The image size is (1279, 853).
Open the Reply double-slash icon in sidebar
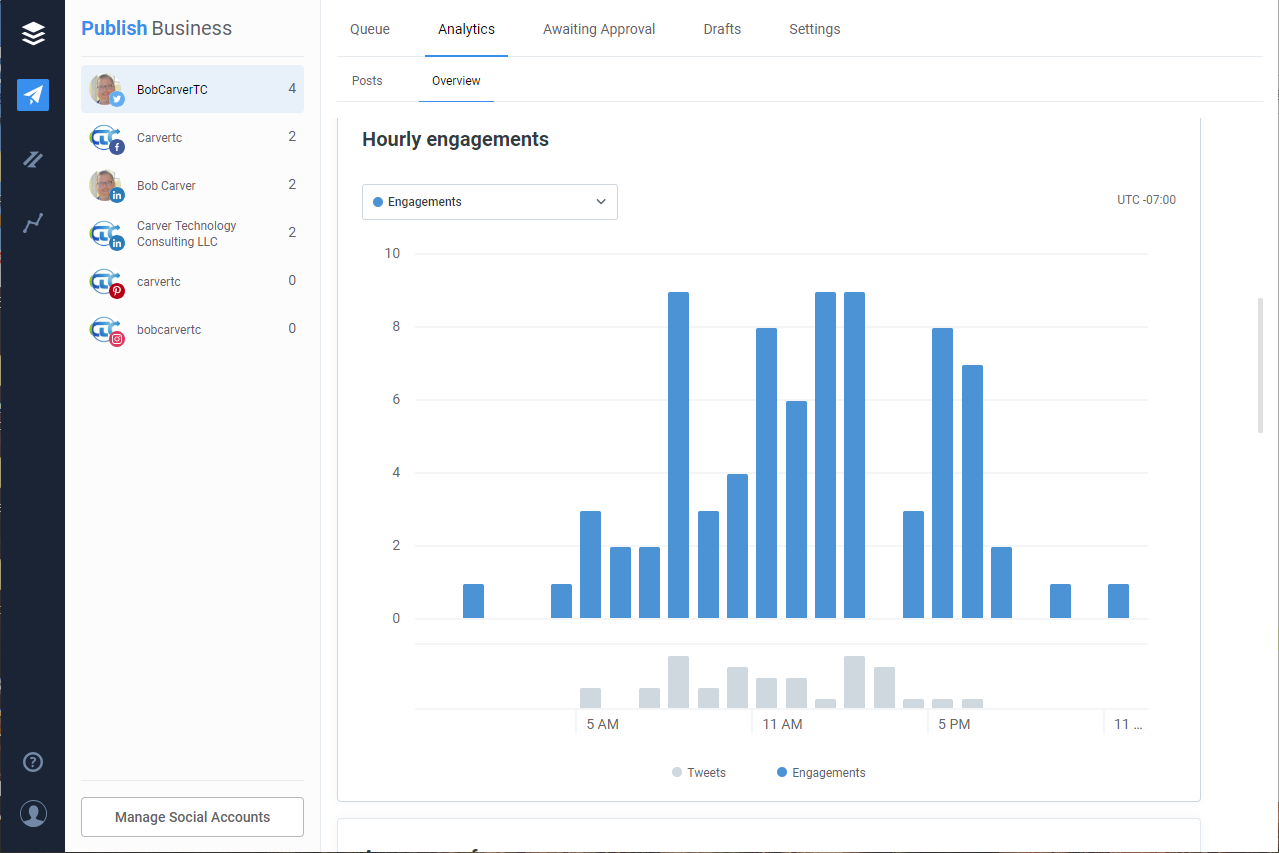pos(33,159)
